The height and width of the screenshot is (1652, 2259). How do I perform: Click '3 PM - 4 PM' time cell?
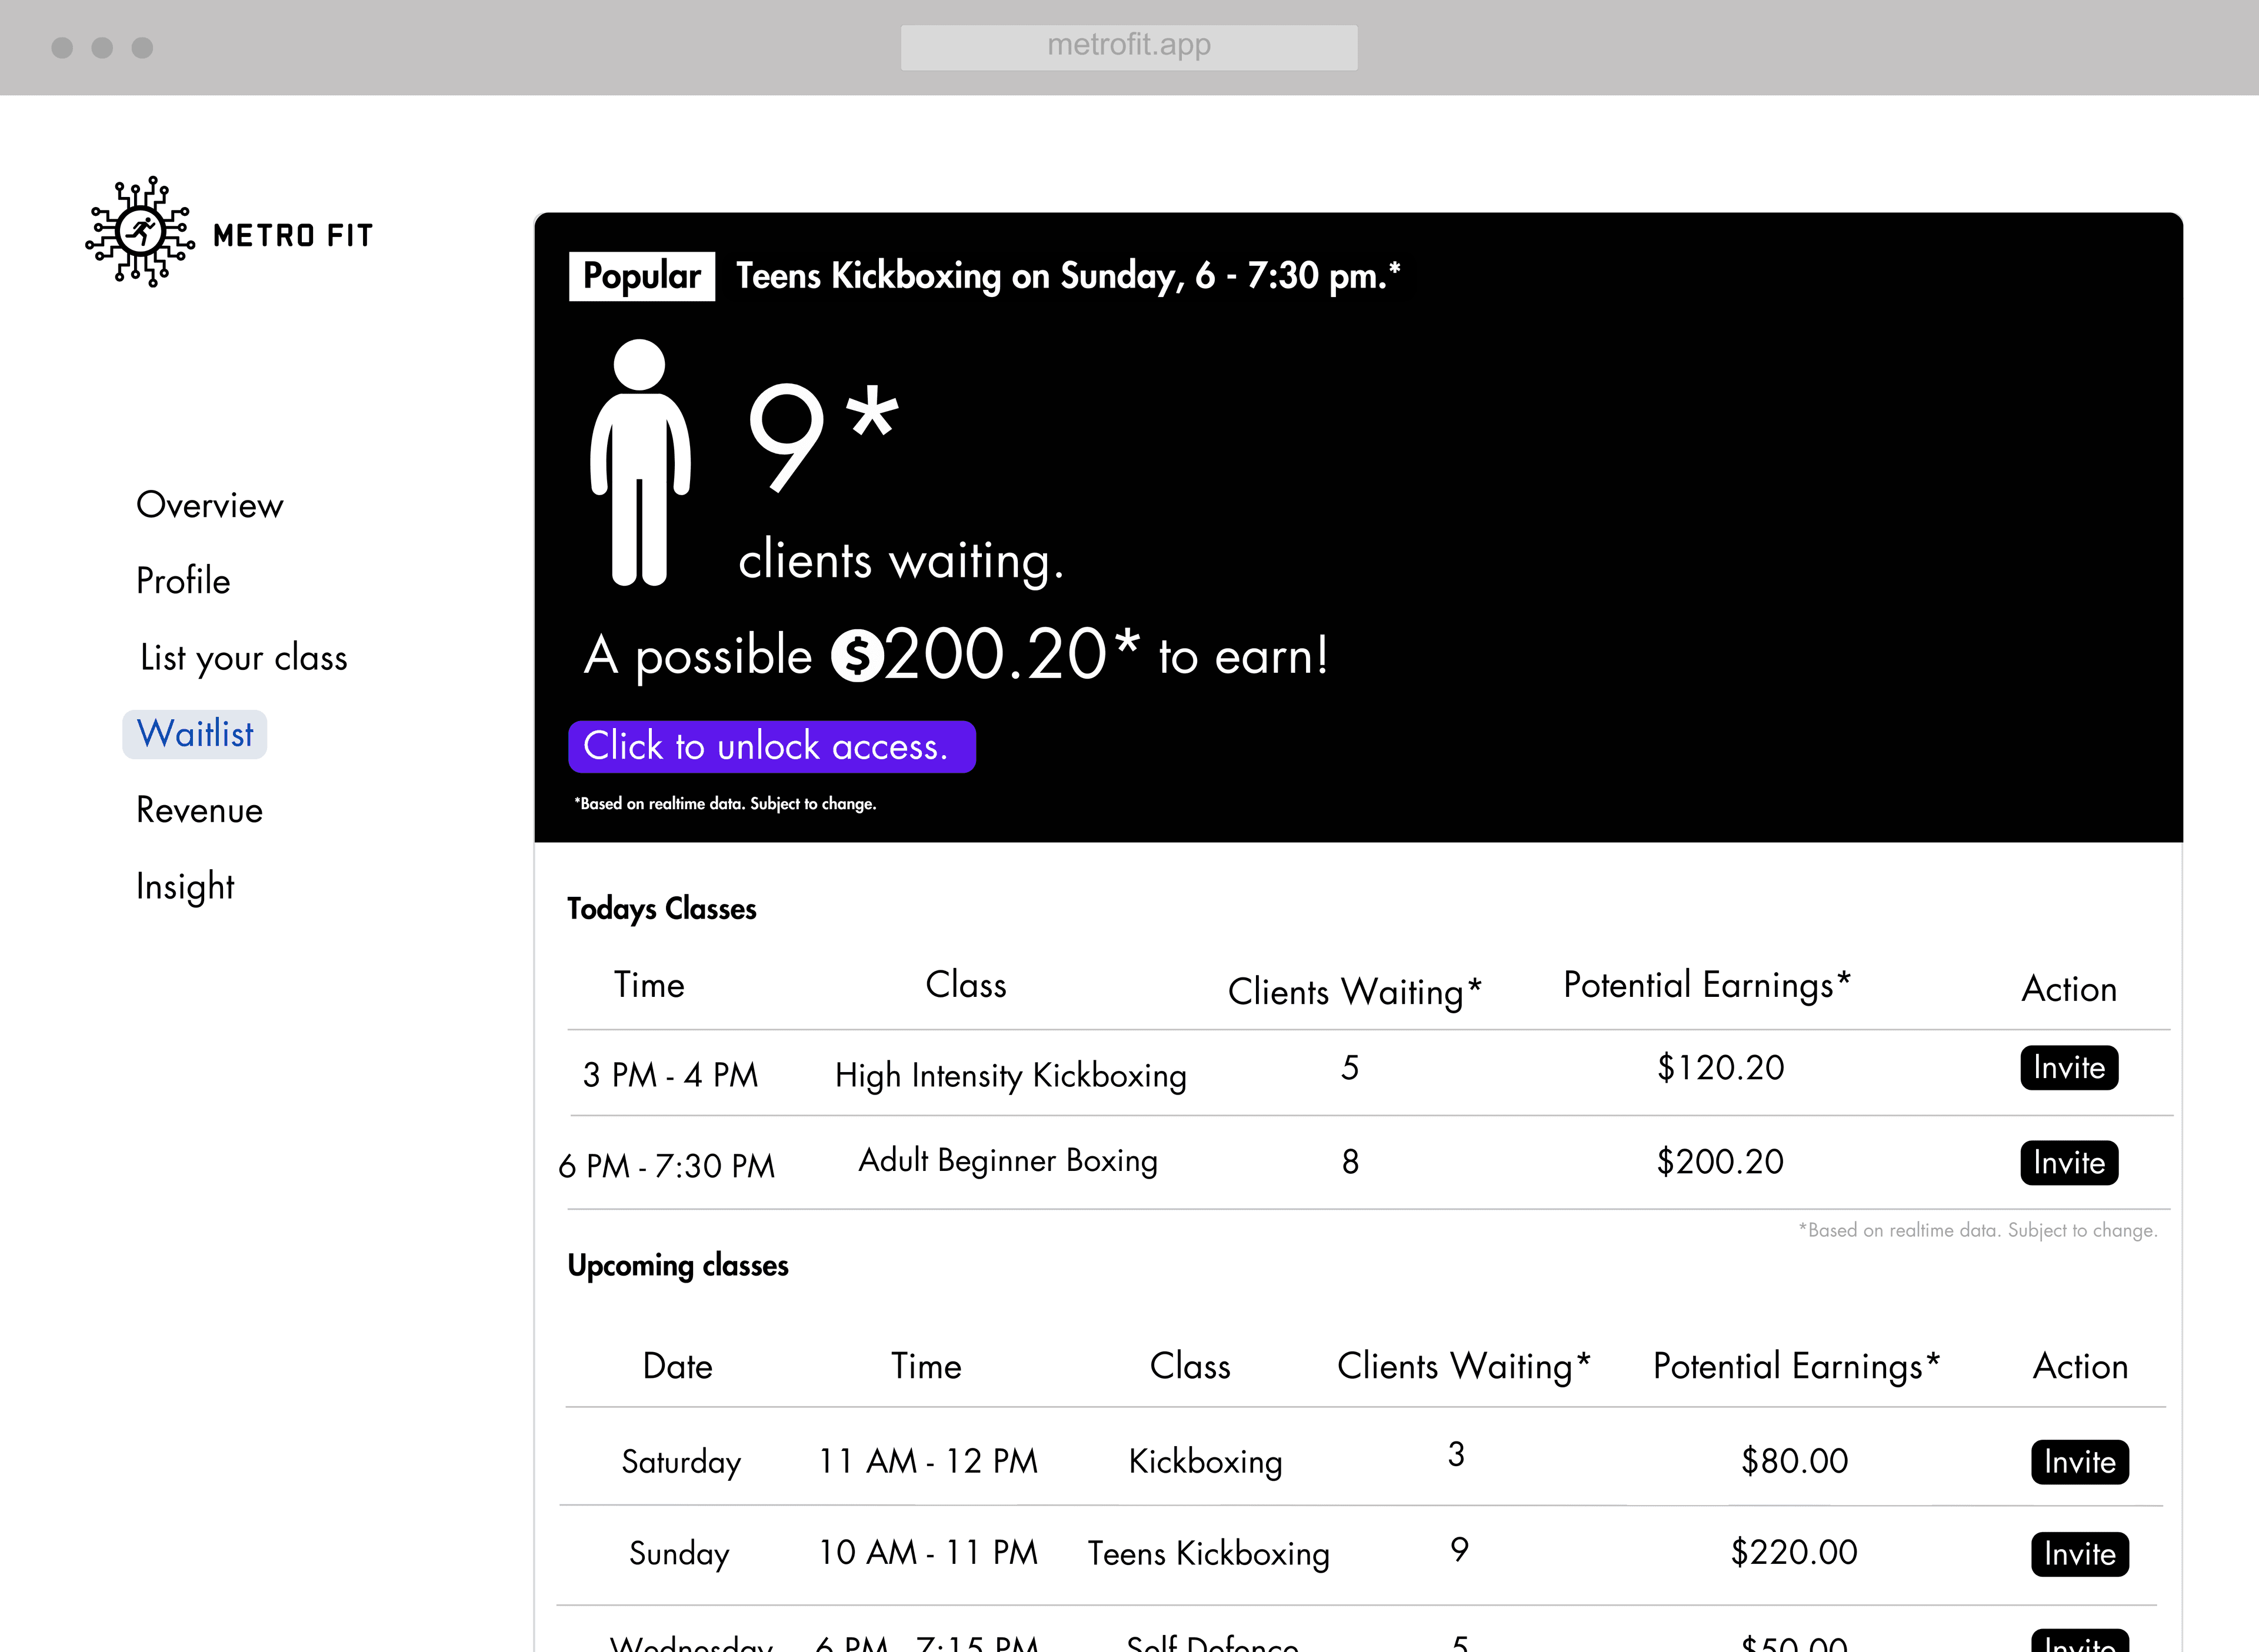(x=671, y=1075)
